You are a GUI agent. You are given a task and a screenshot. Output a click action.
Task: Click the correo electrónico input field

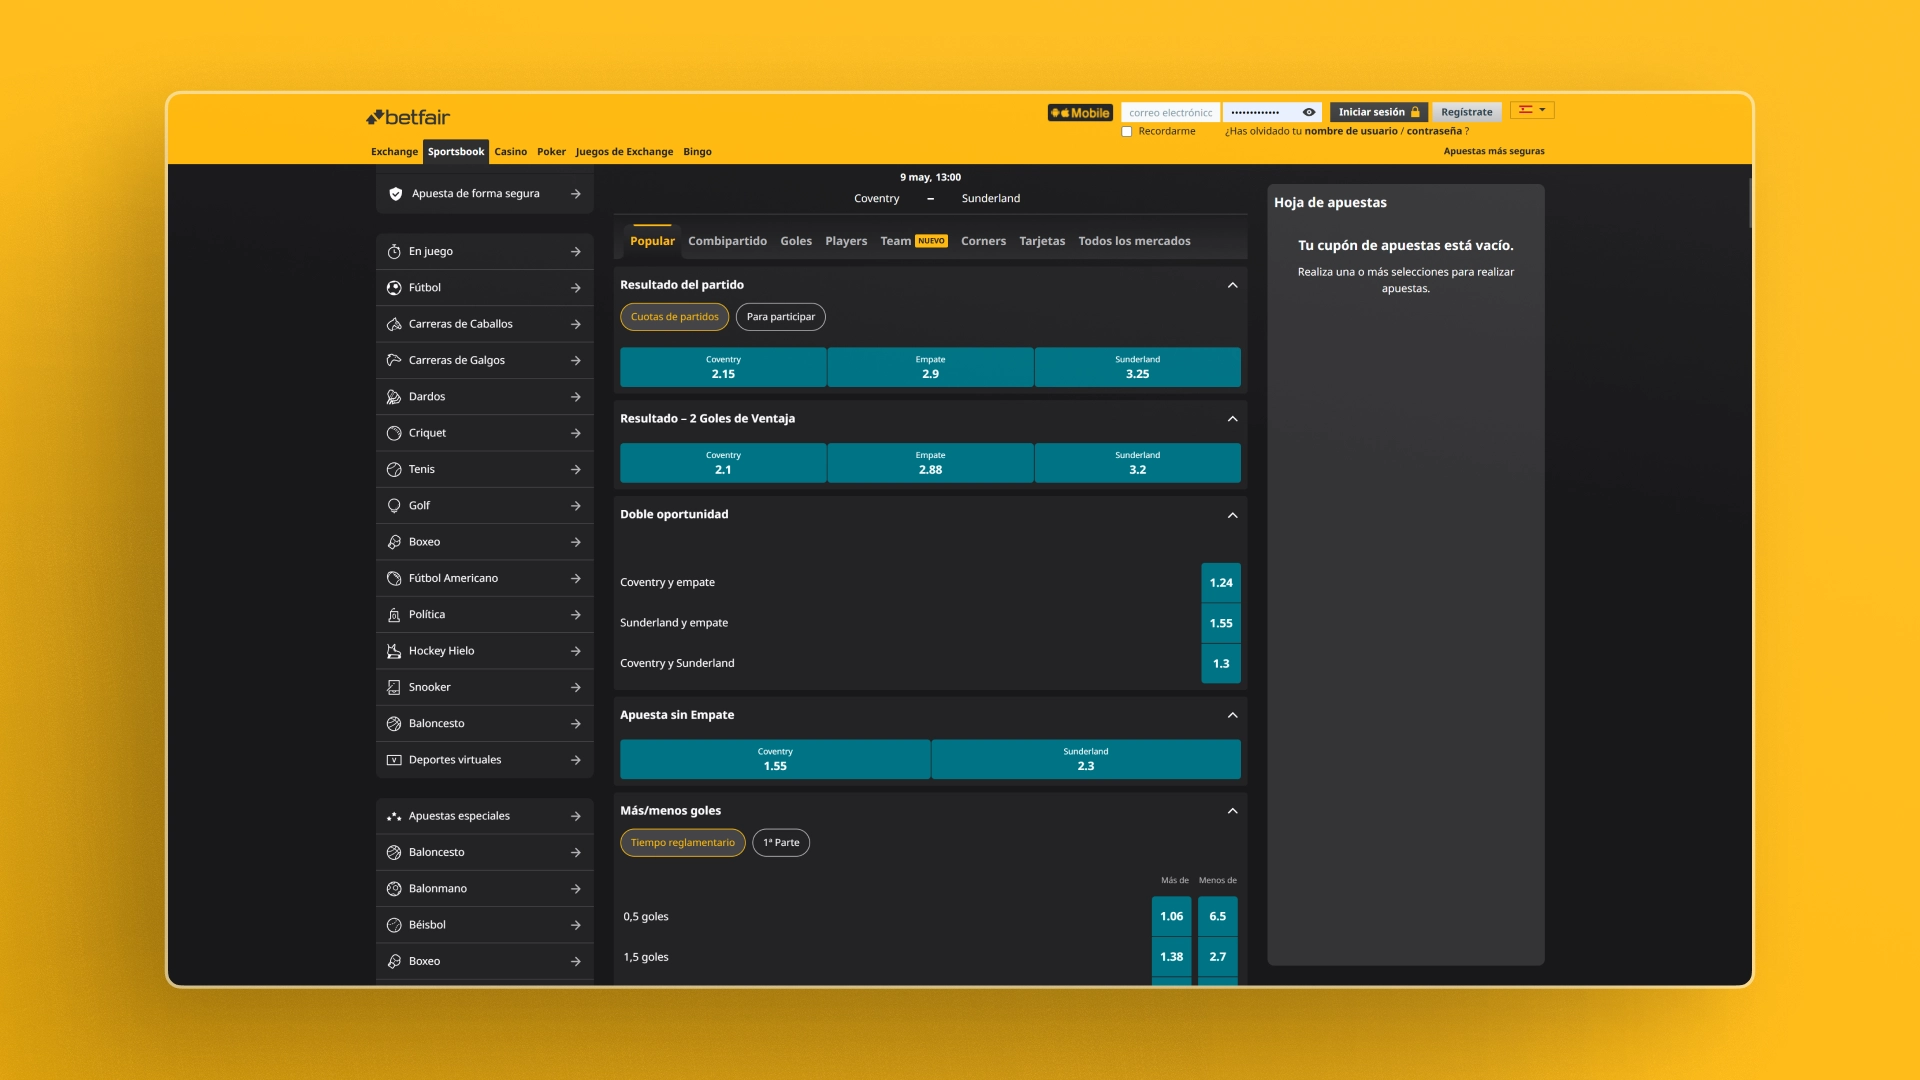pyautogui.click(x=1170, y=113)
